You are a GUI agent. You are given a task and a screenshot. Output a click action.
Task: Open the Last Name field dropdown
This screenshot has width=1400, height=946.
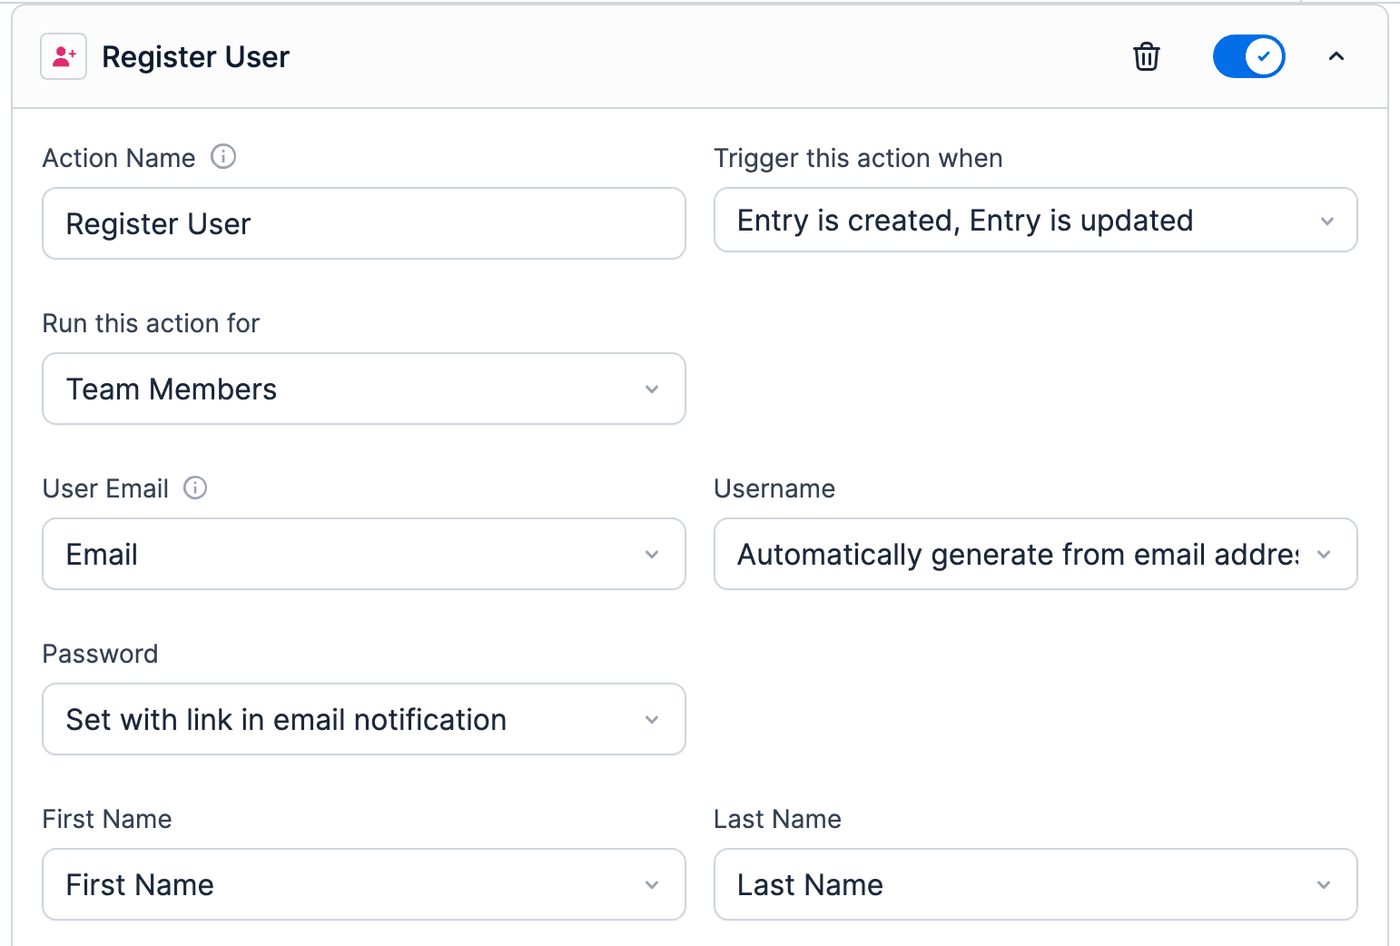1035,885
